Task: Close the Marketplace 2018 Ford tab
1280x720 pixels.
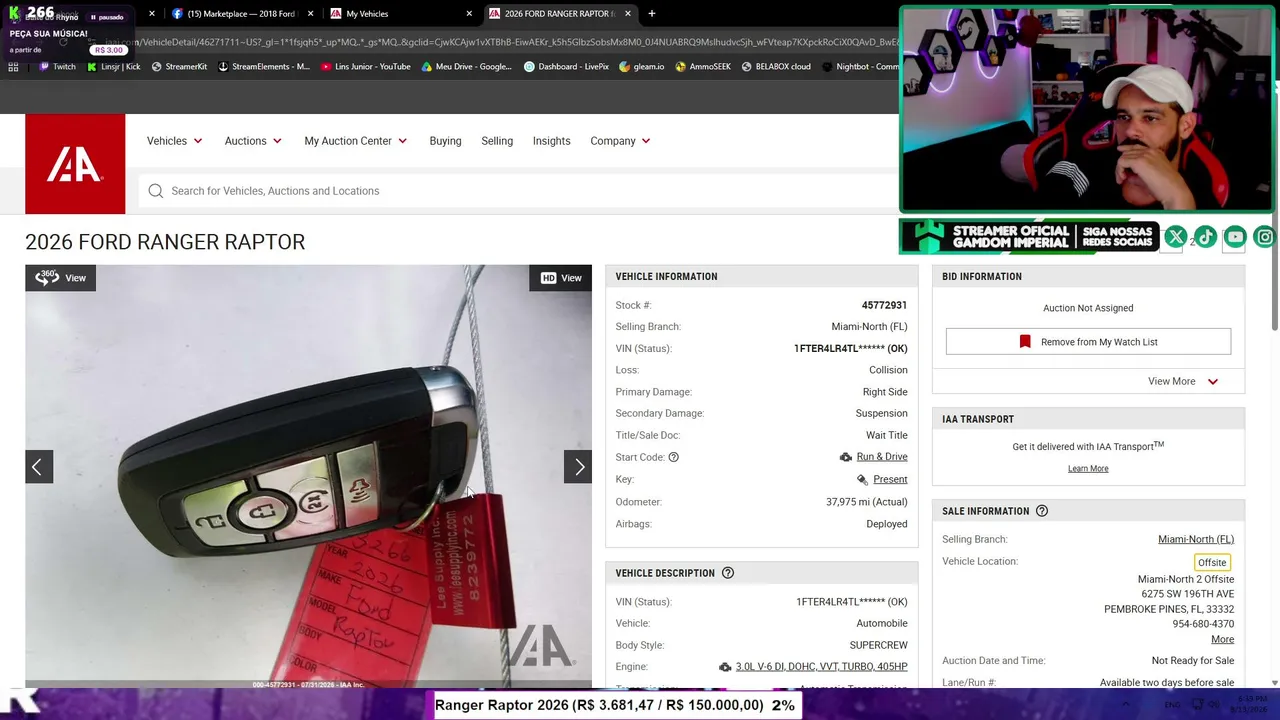Action: click(x=311, y=14)
